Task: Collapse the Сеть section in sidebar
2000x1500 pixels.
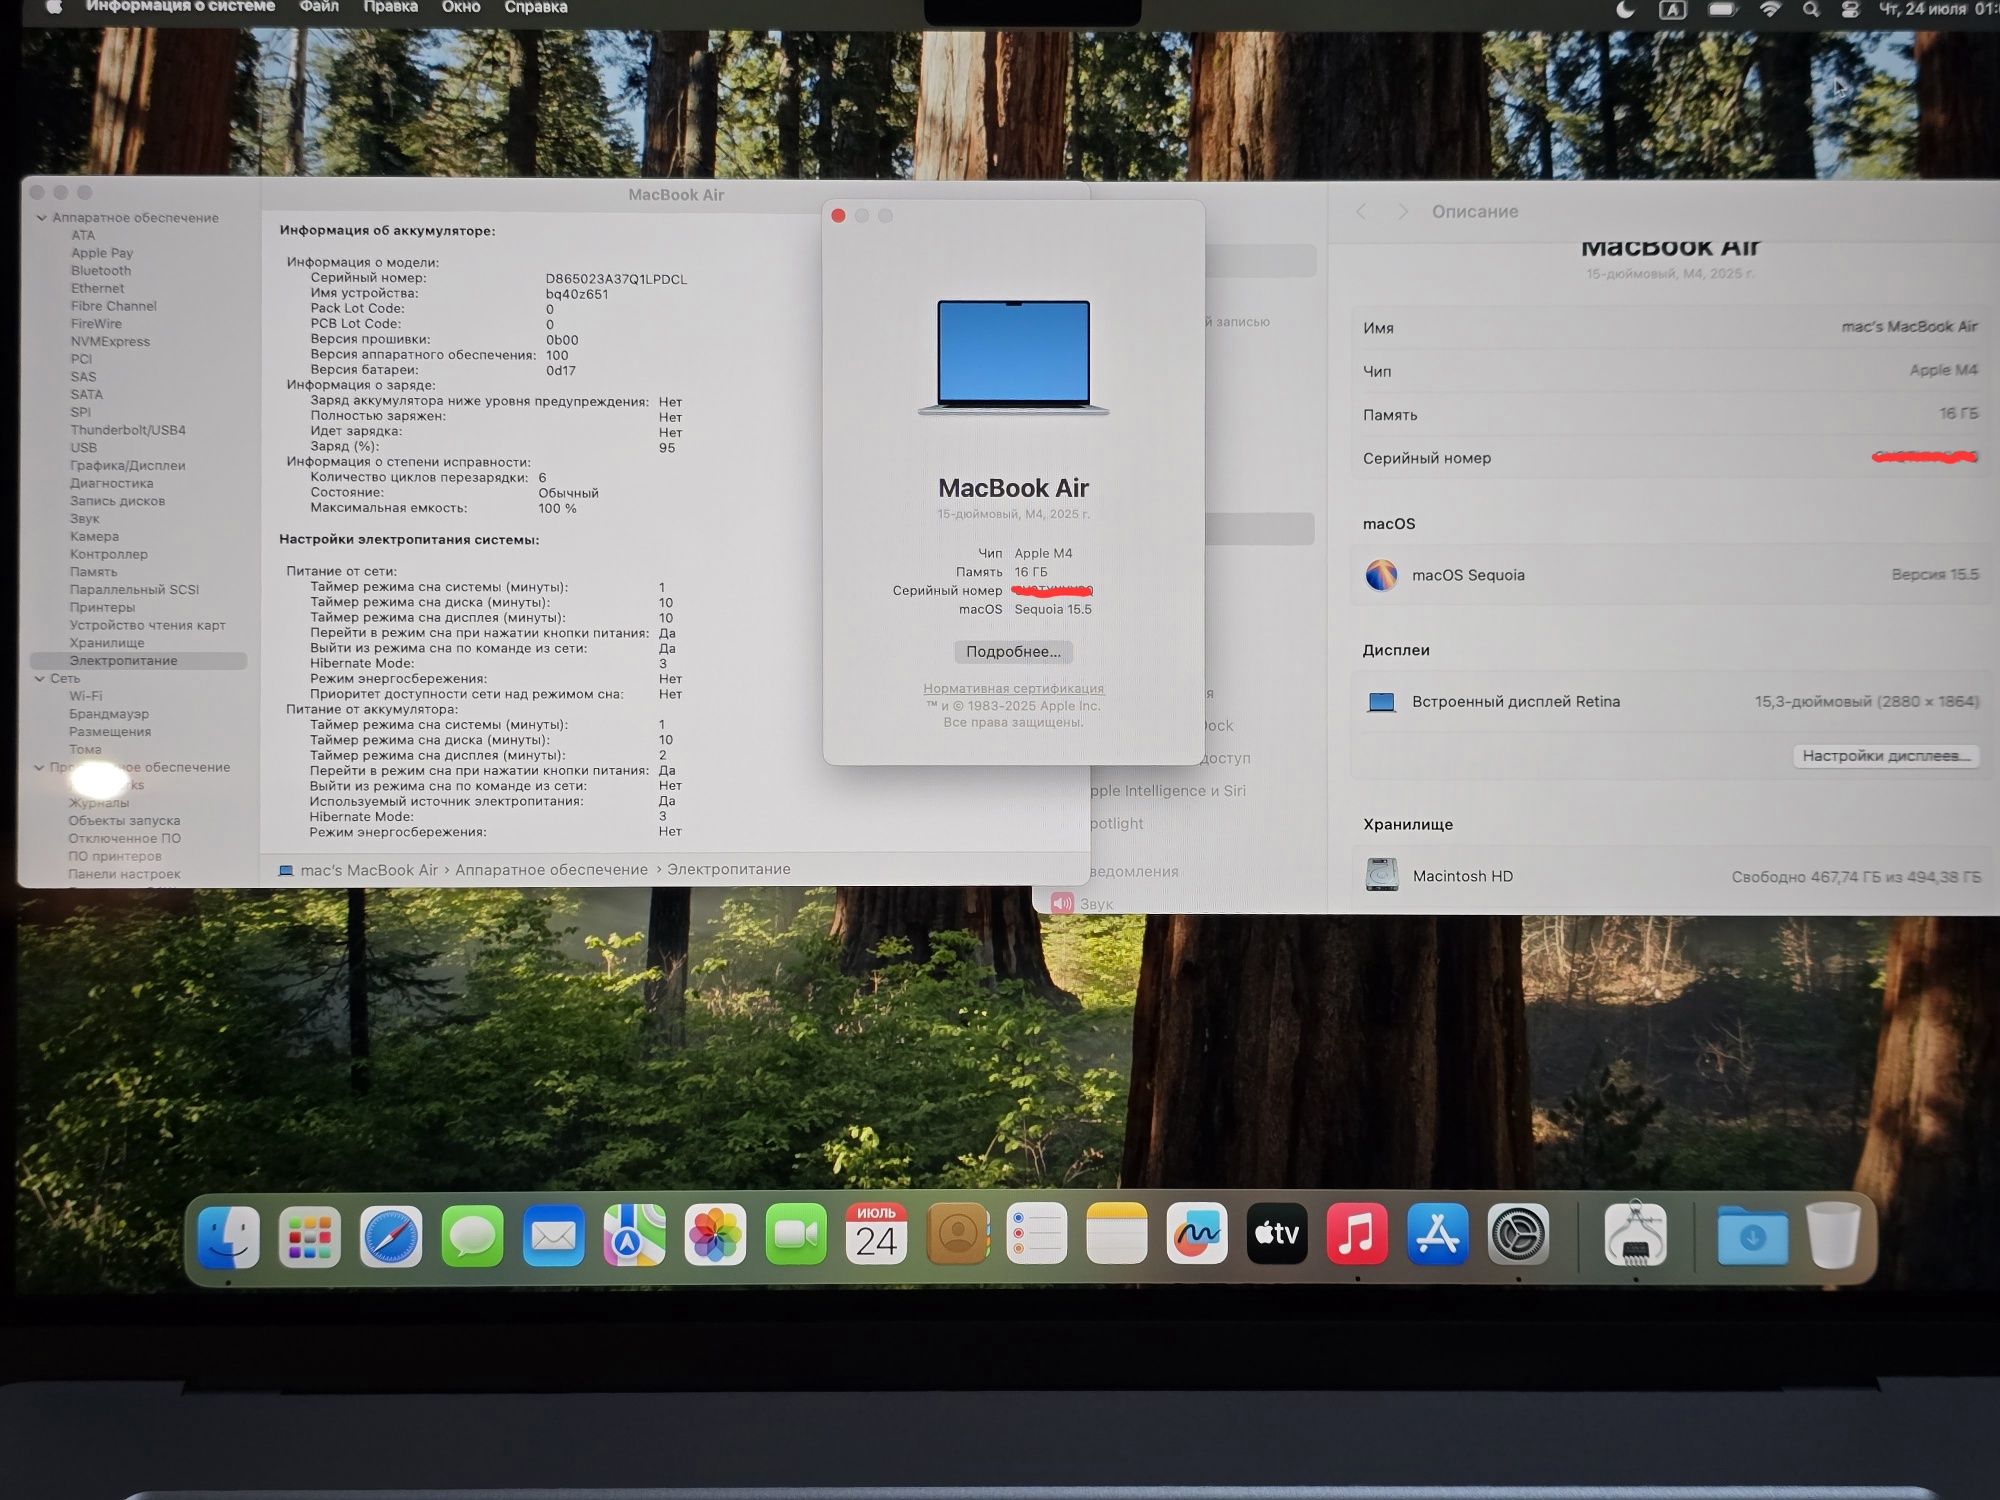Action: [x=40, y=678]
